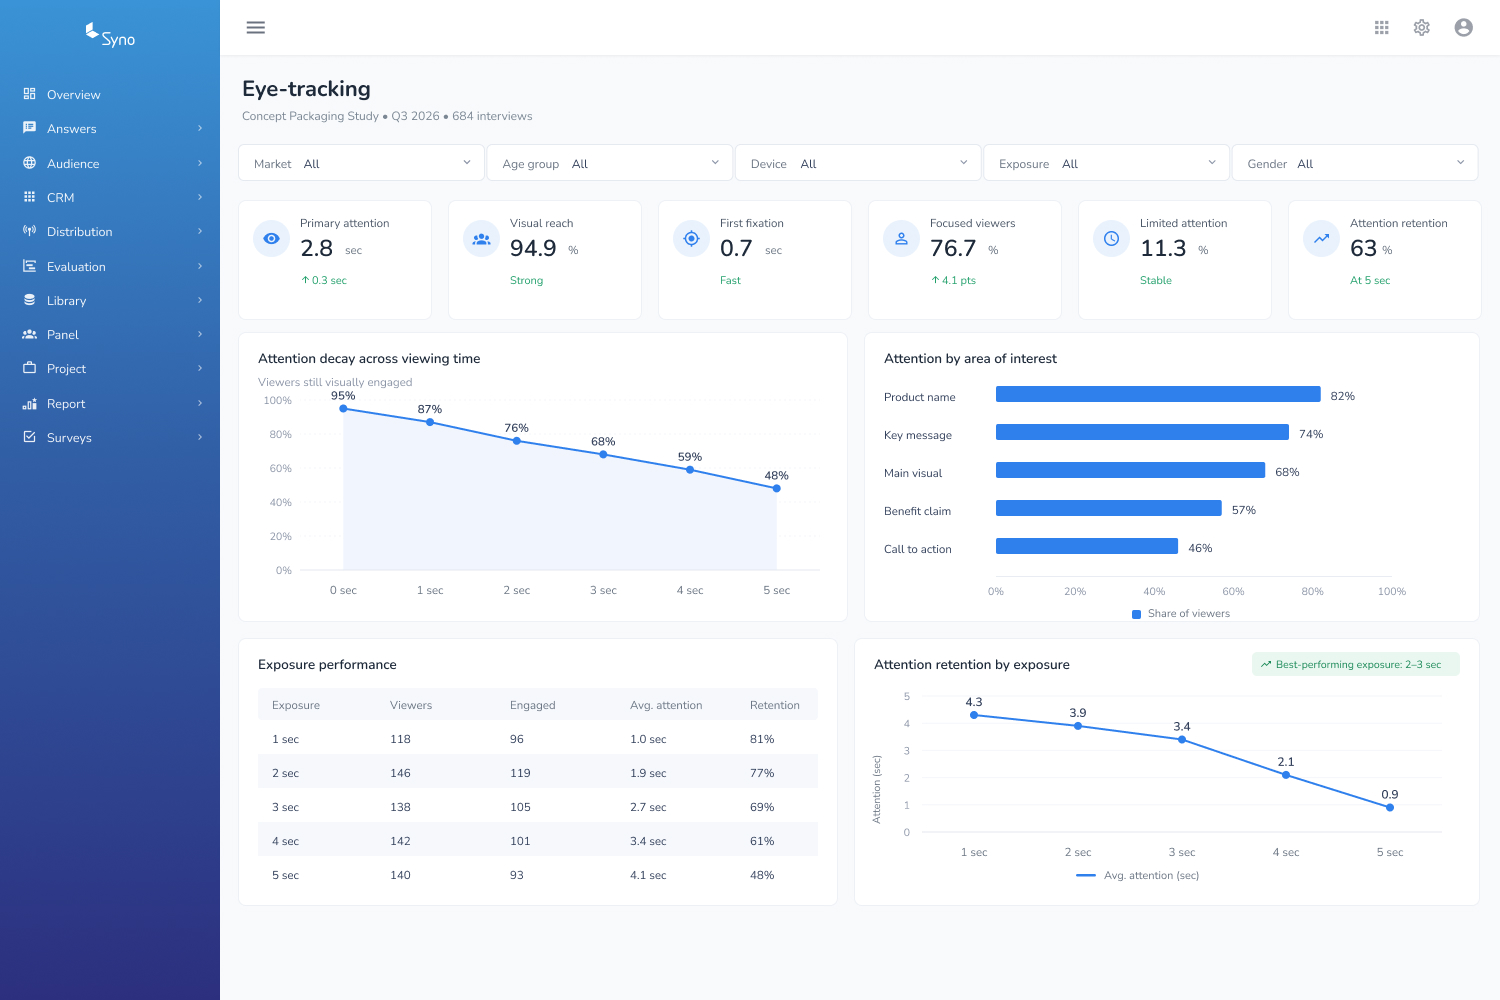
Task: Open the Surveys menu item
Action: pyautogui.click(x=110, y=437)
